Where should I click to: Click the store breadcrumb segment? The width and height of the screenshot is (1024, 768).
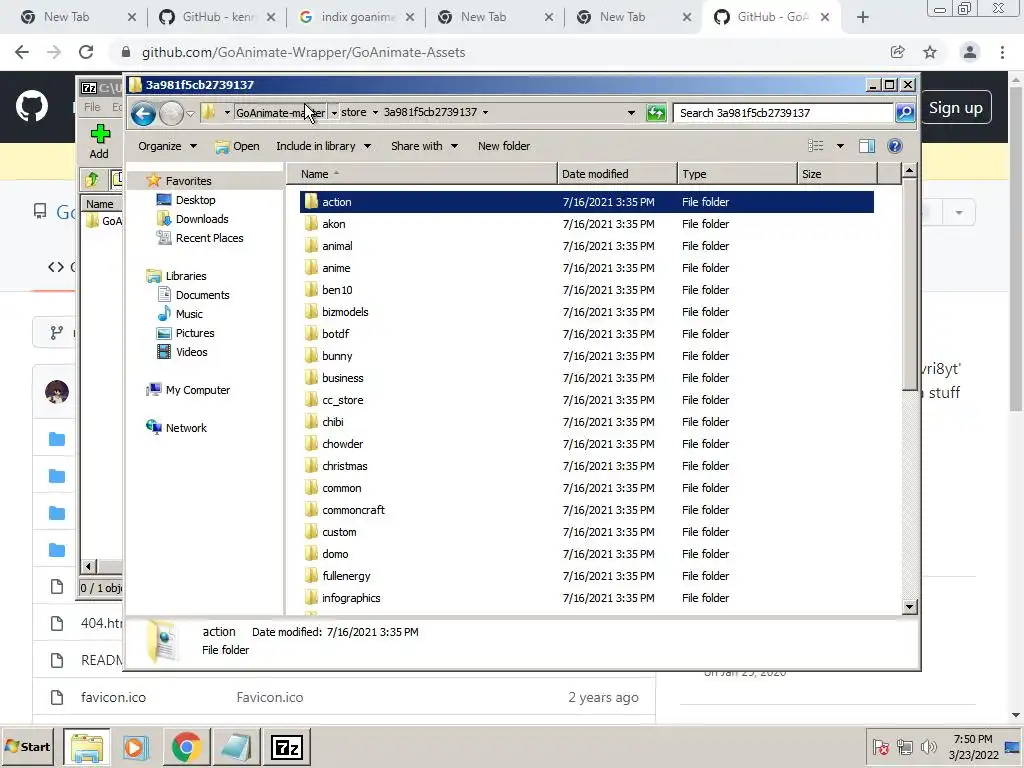pos(353,112)
